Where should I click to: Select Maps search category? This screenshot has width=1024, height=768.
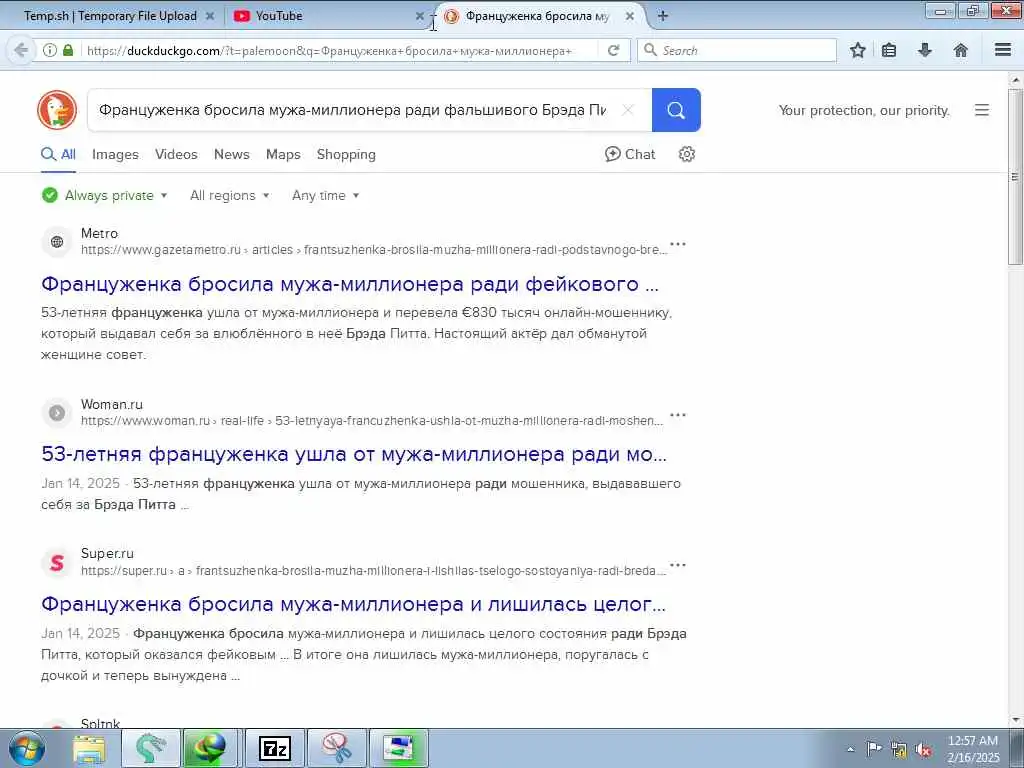click(x=283, y=154)
